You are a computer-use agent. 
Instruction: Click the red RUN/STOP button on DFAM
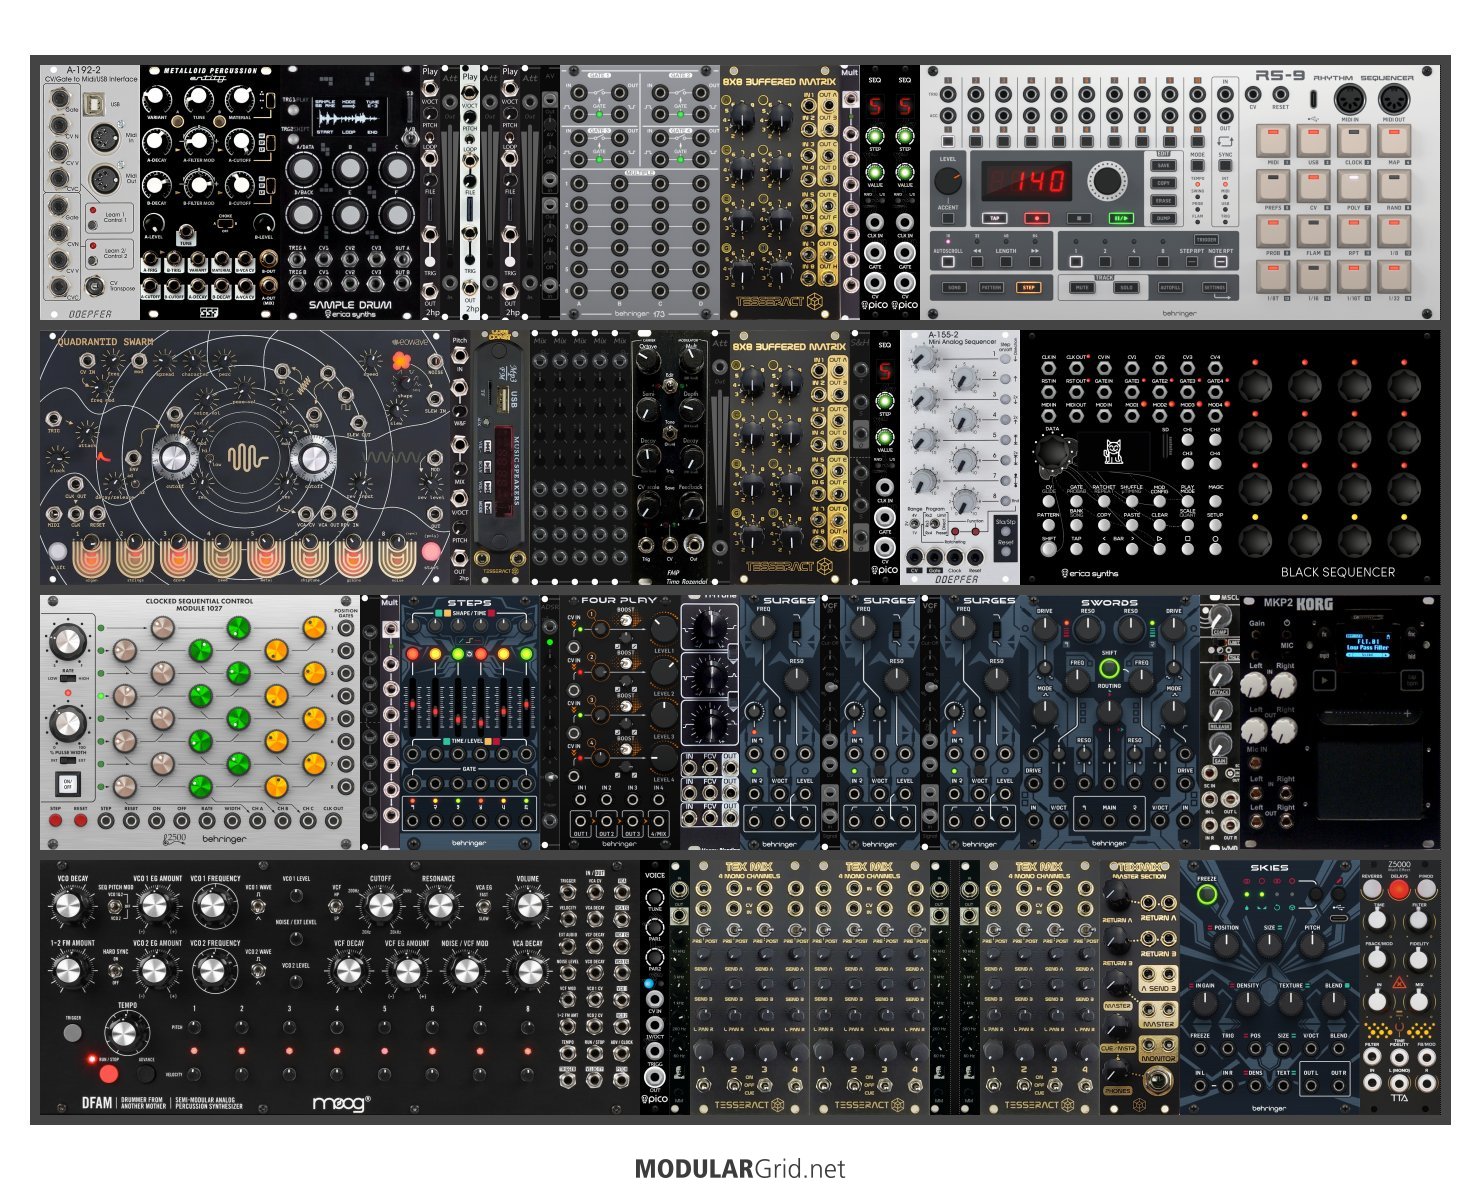coord(108,1074)
